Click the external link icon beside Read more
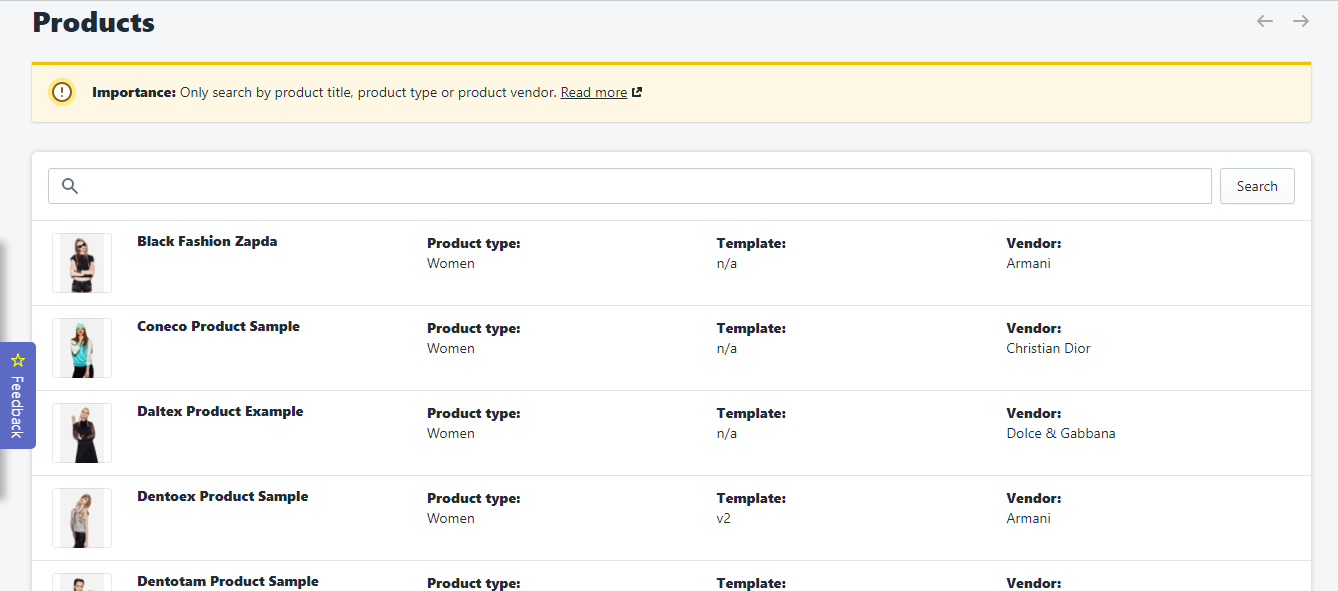 tap(637, 92)
